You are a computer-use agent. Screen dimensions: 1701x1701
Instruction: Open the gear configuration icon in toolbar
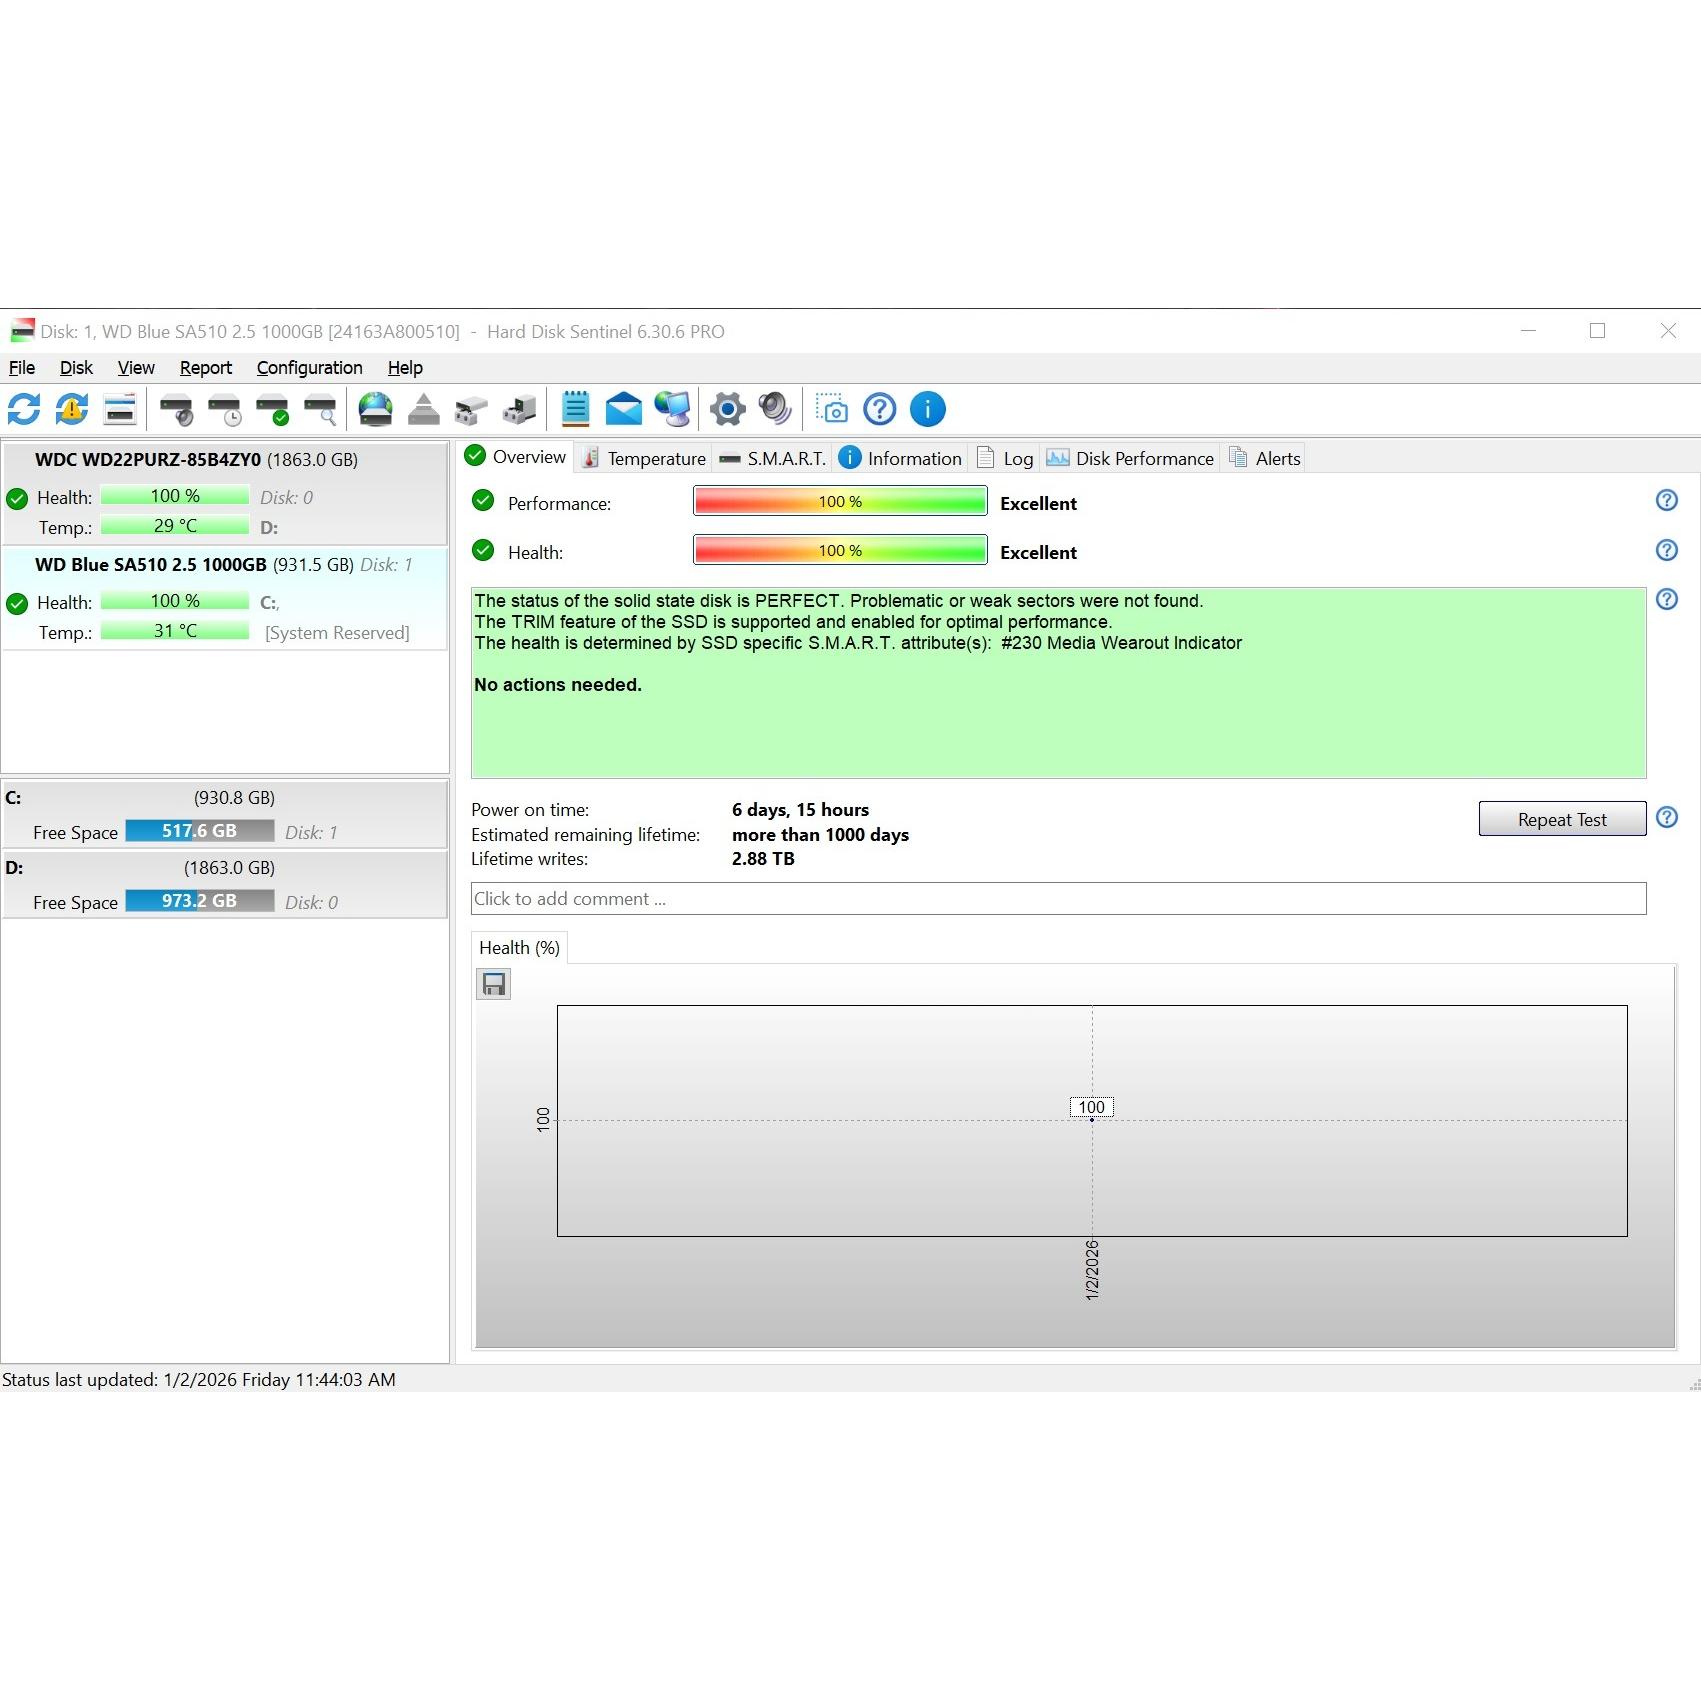tap(727, 409)
